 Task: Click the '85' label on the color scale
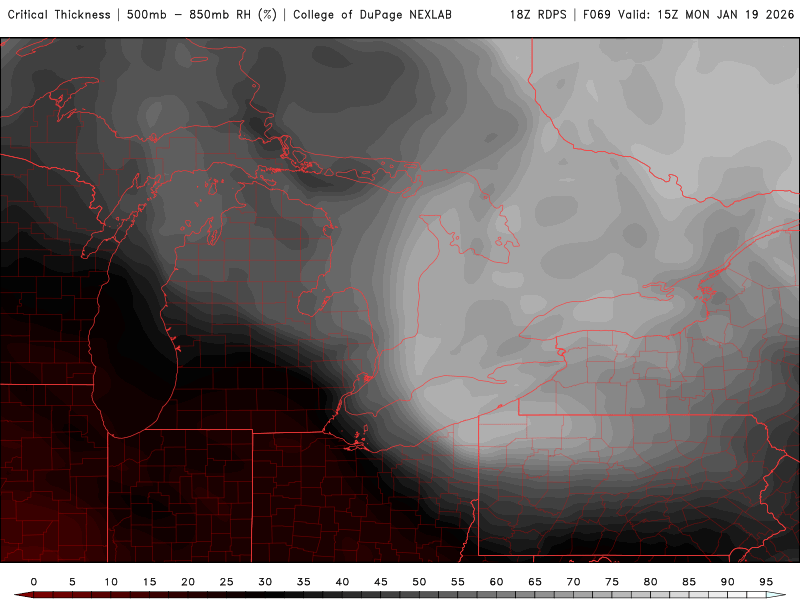click(x=689, y=582)
